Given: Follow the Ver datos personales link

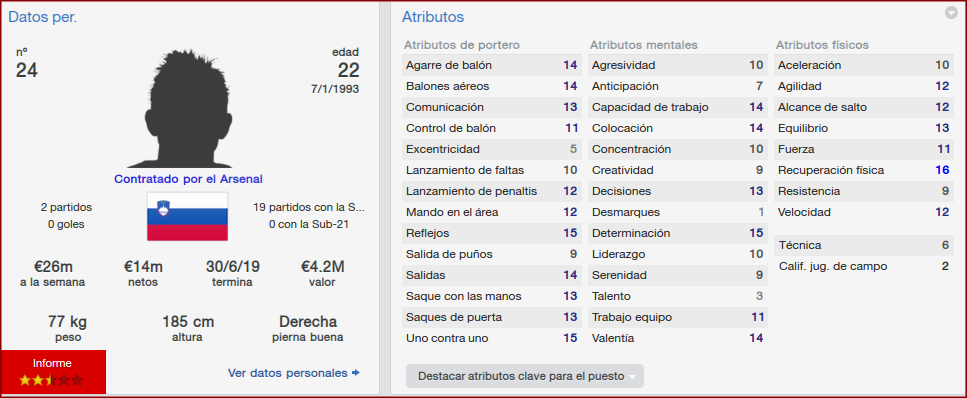Looking at the screenshot, I should (287, 373).
